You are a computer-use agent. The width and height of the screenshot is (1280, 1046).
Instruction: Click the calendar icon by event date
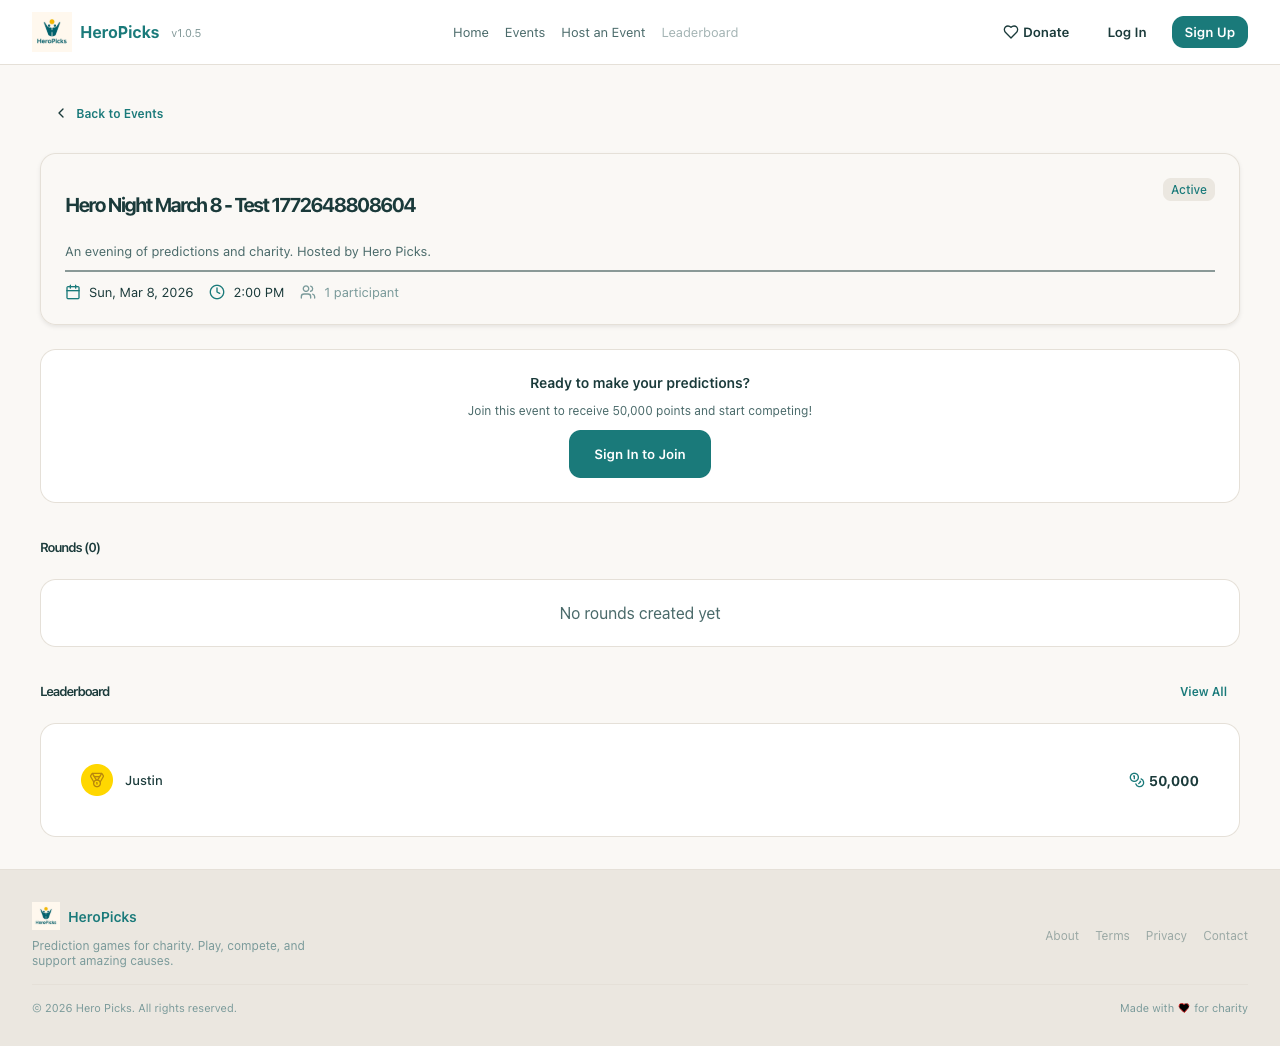click(x=73, y=292)
